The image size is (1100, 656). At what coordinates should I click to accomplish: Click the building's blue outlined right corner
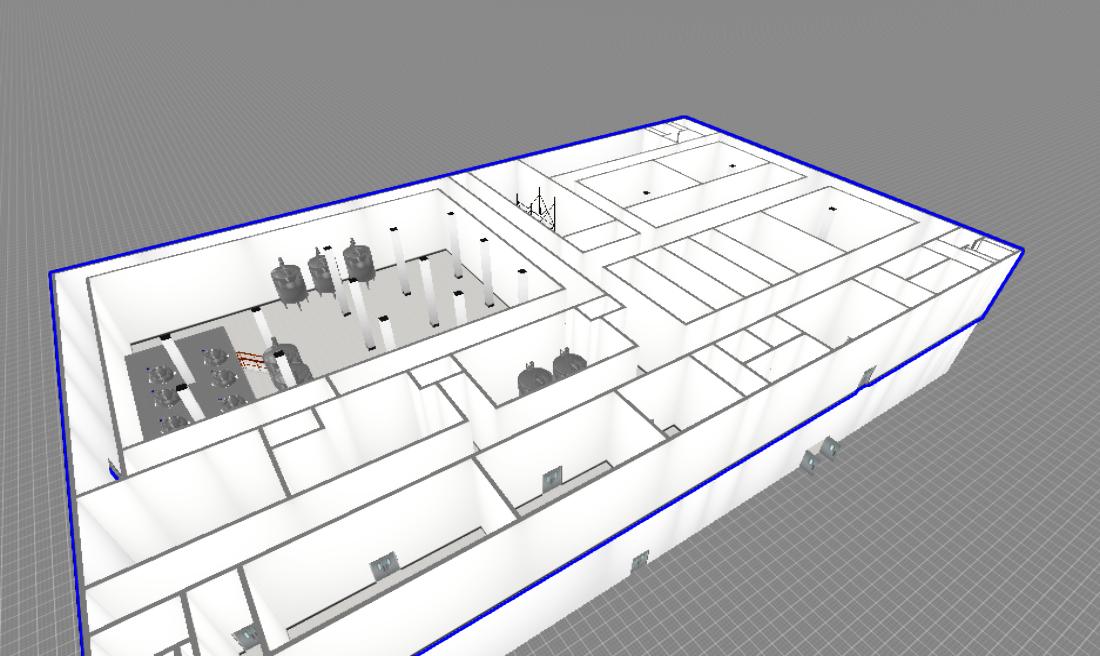pyautogui.click(x=1021, y=251)
